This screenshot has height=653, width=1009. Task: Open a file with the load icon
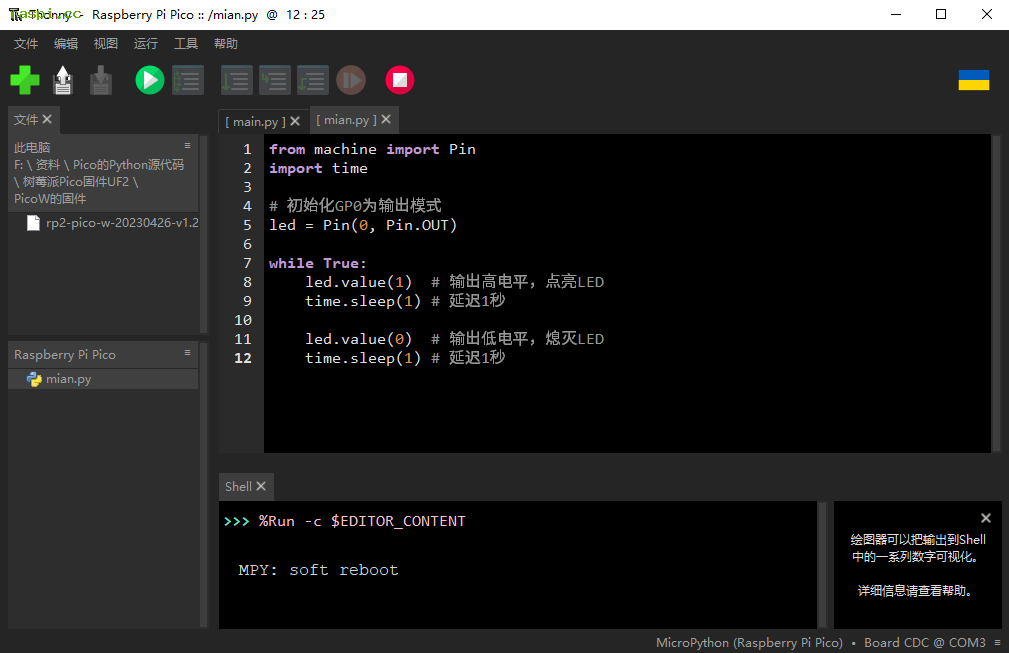[x=63, y=80]
